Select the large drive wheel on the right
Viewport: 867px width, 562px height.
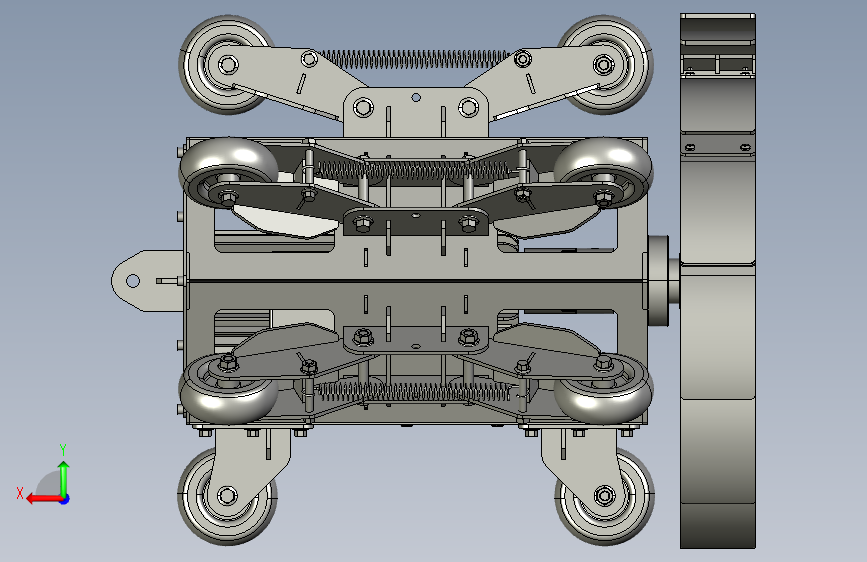coord(718,281)
